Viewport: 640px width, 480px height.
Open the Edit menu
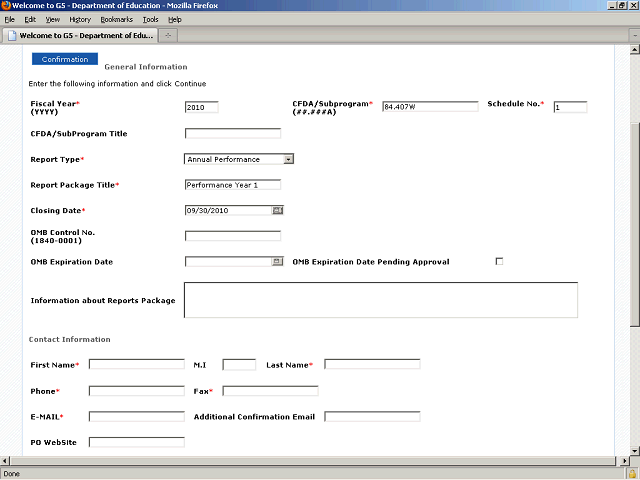pos(30,20)
